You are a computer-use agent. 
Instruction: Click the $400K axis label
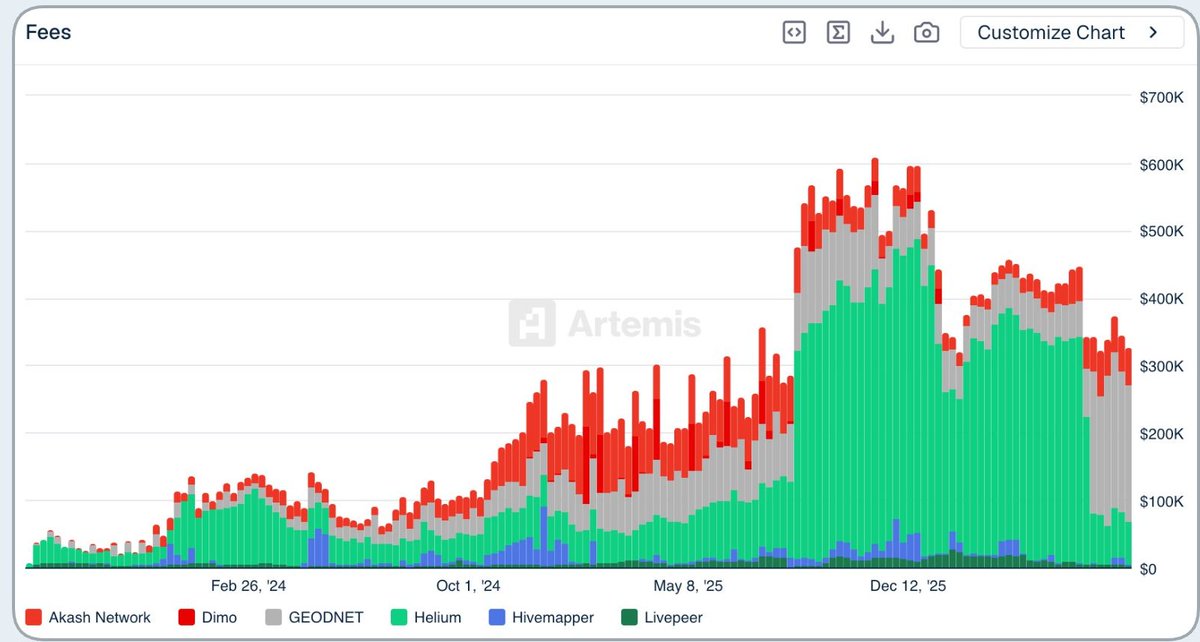click(1161, 299)
